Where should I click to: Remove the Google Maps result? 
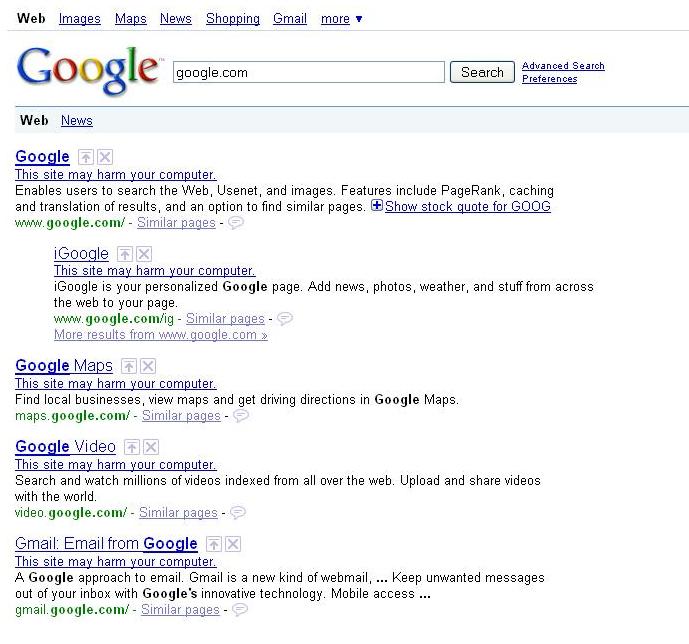point(148,366)
